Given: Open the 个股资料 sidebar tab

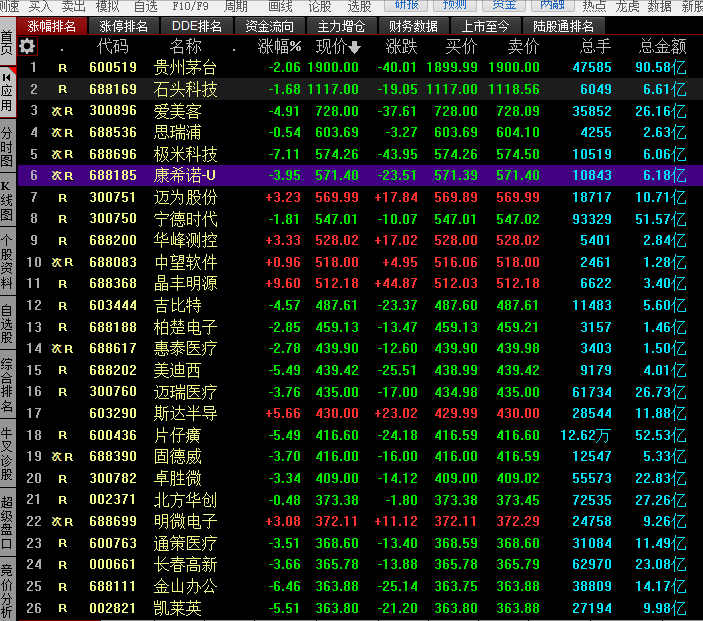Looking at the screenshot, I should tap(7, 261).
